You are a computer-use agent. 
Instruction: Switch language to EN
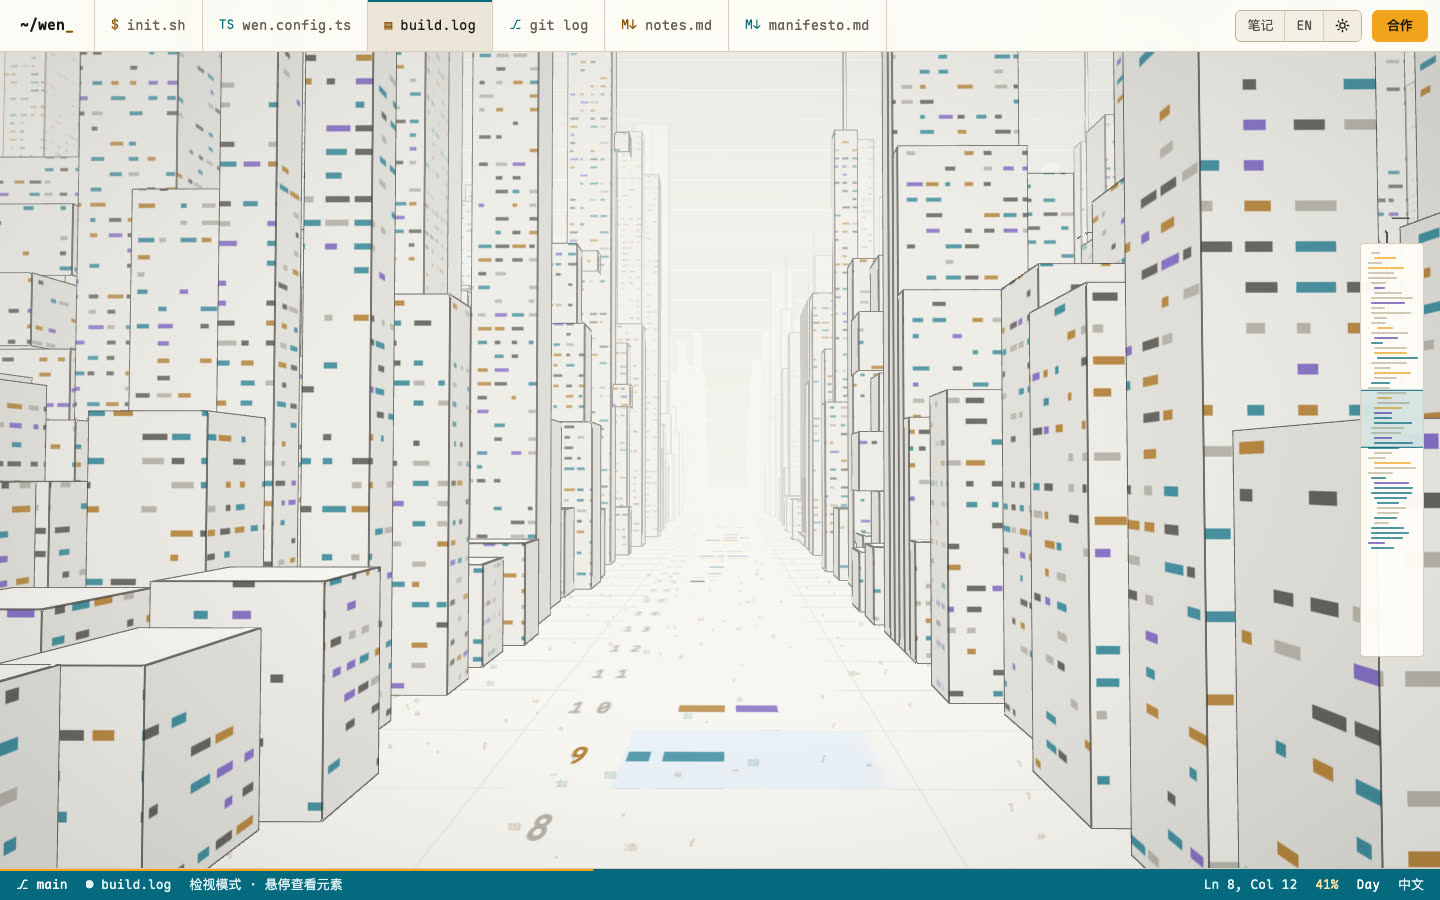coord(1304,26)
